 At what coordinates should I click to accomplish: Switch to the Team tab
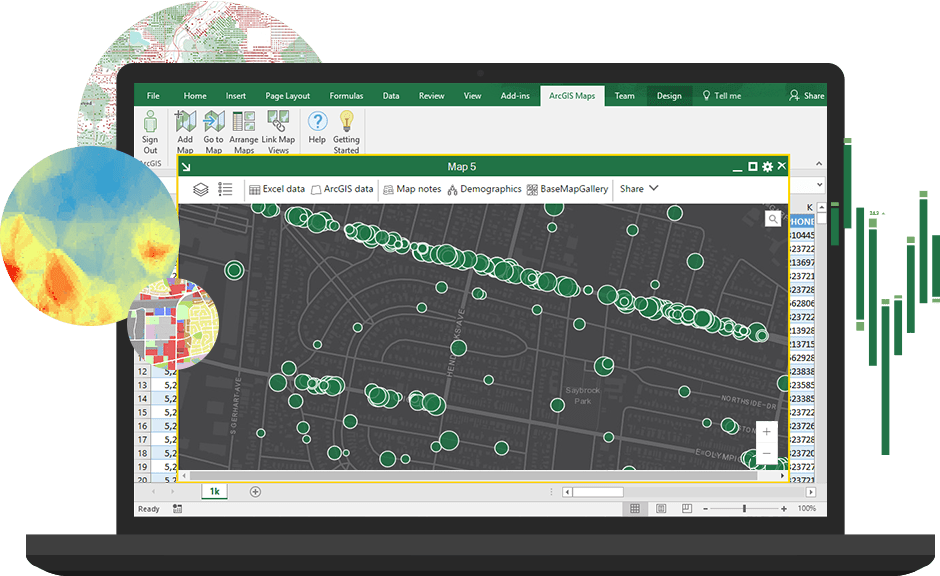pos(624,96)
